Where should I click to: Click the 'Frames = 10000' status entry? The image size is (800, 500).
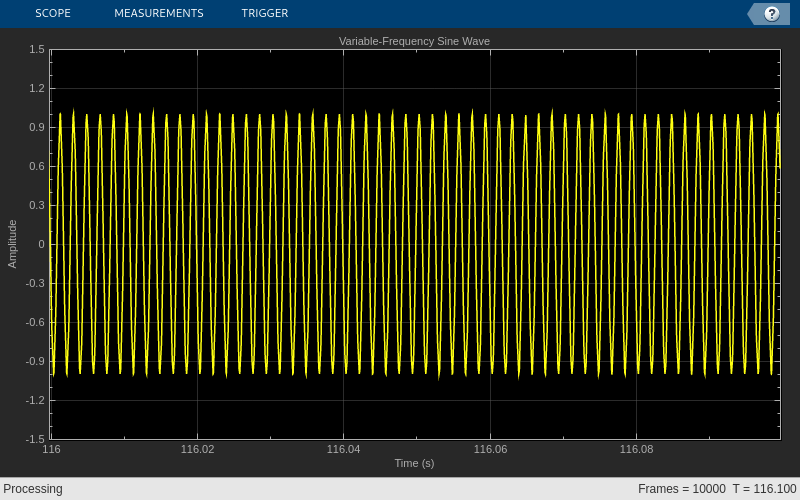pos(682,489)
